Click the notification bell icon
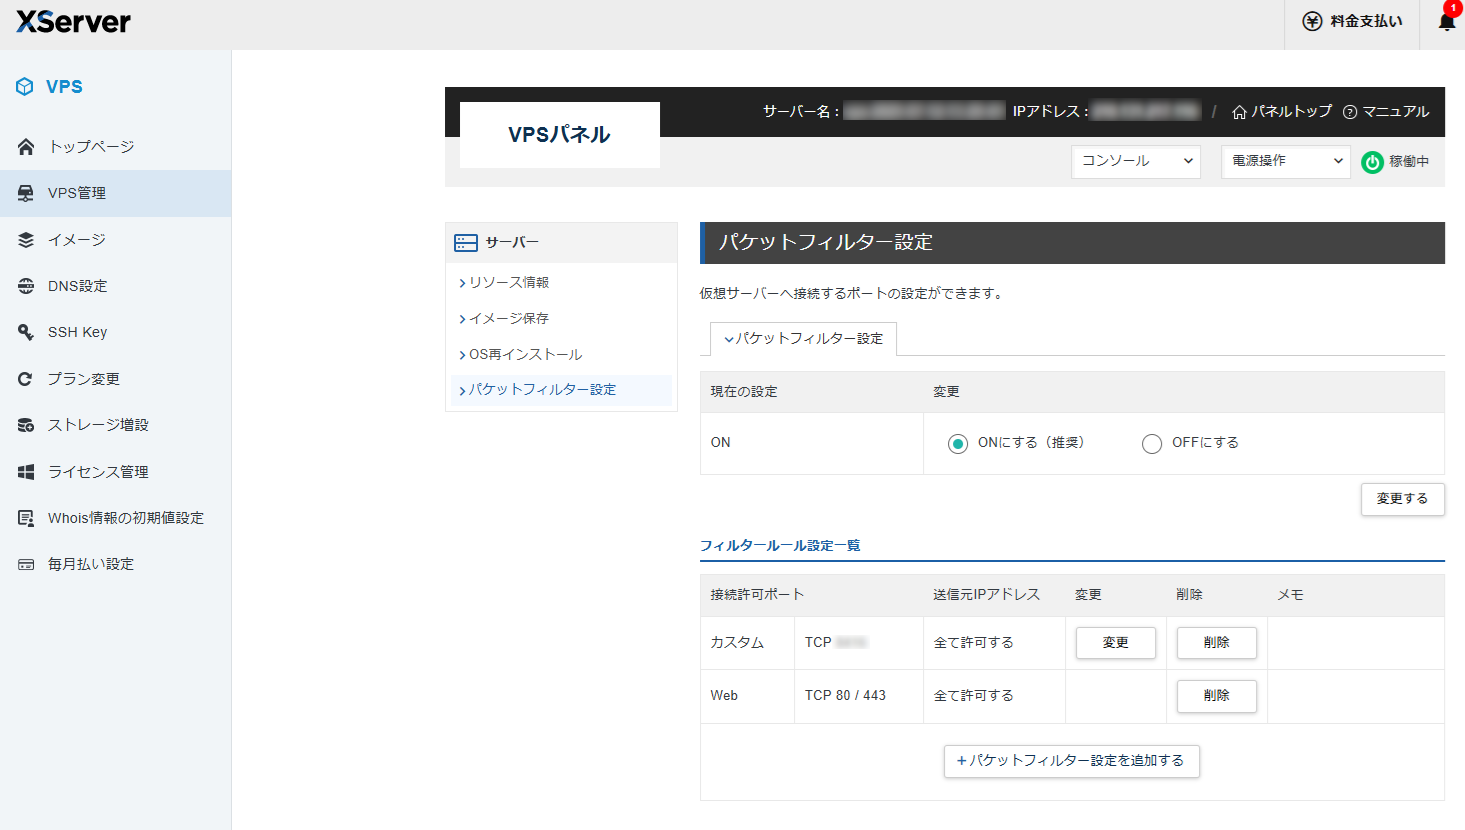 pos(1446,22)
